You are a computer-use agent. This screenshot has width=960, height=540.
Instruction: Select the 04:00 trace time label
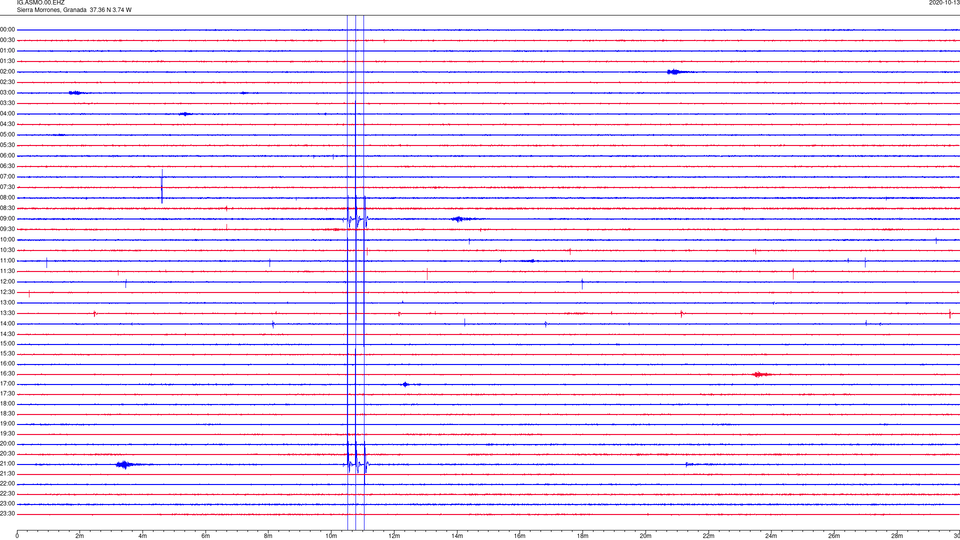click(8, 113)
